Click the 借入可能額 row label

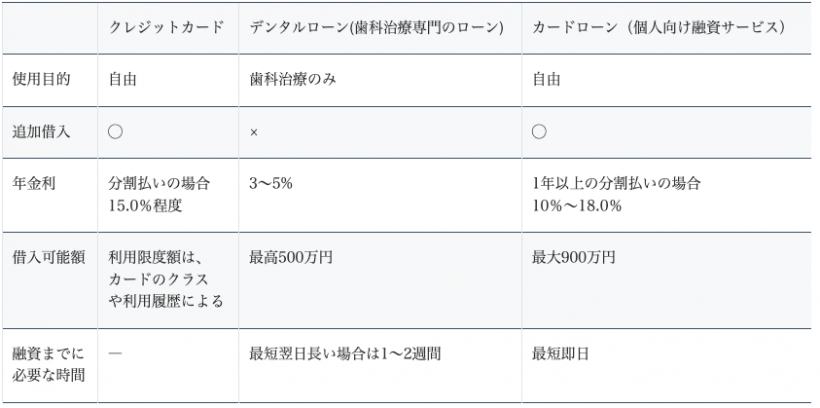click(48, 258)
